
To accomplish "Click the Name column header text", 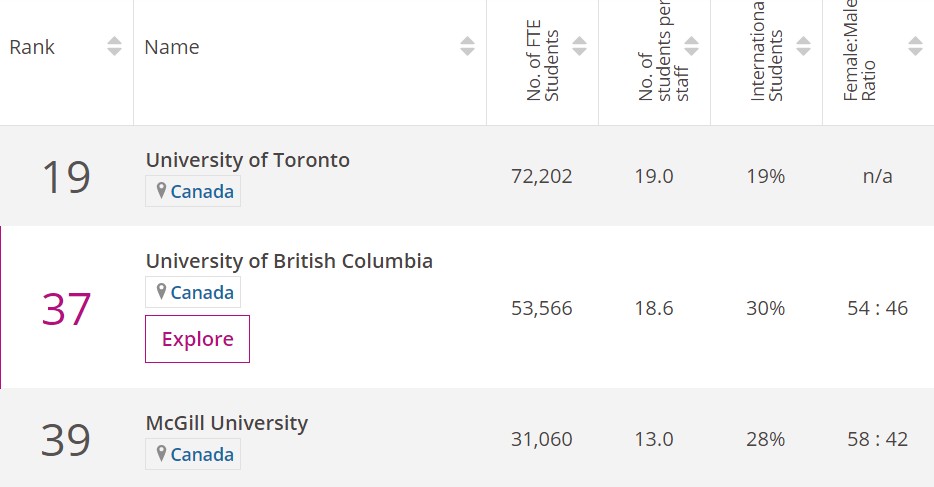I will tap(171, 47).
